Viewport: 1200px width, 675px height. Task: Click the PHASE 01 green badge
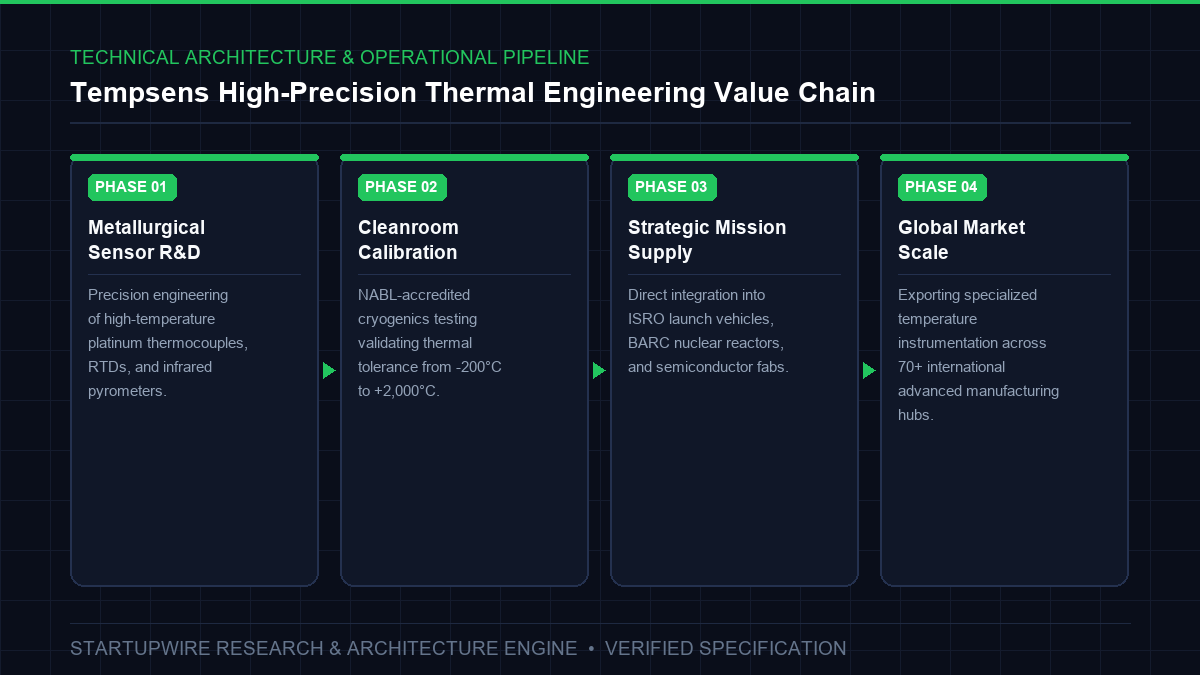(x=132, y=187)
